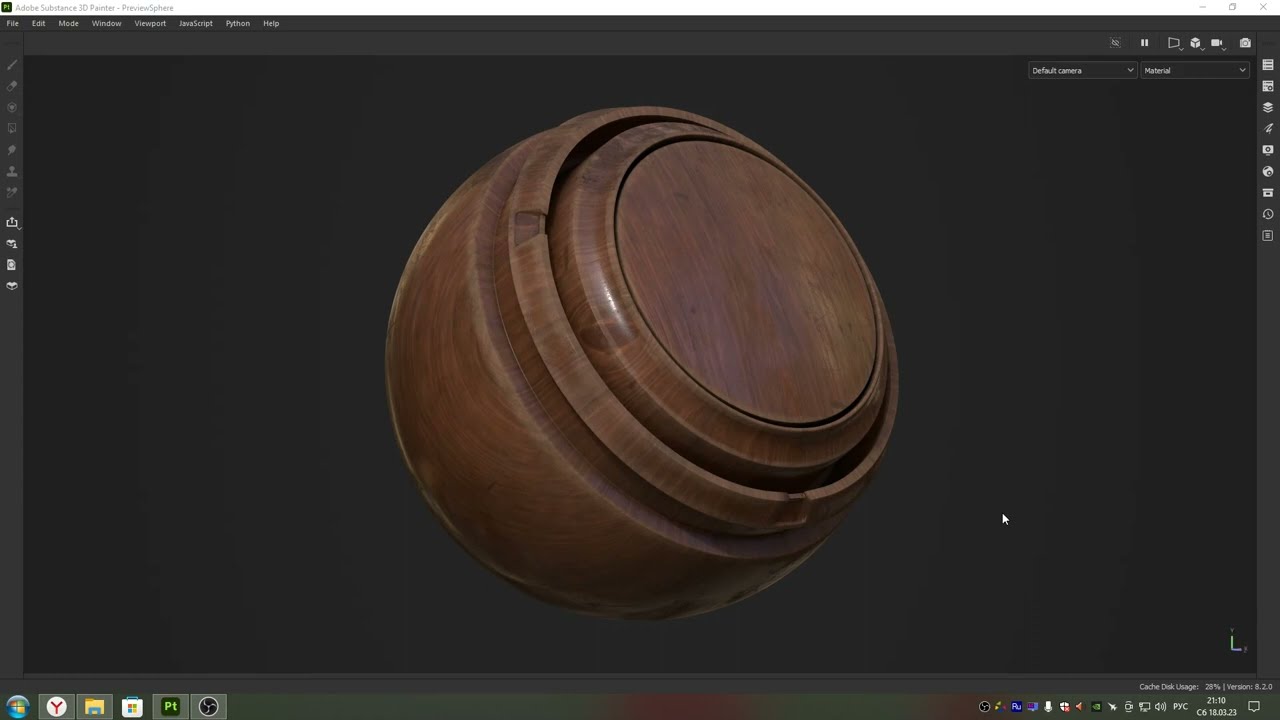Viewport: 1280px width, 720px height.
Task: Click the document resources updater icon
Action: point(12,265)
